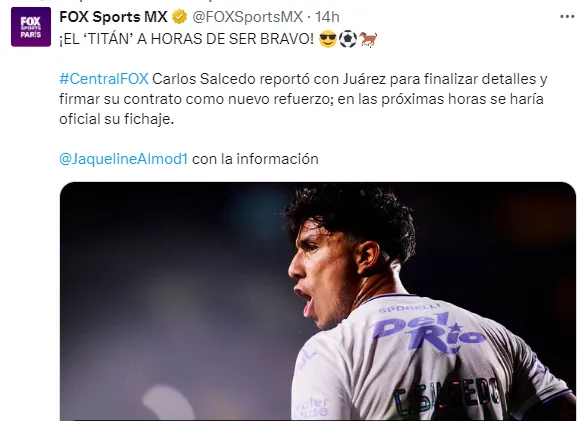587x421 pixels.
Task: Click the tweet body text about Juárez
Action: [303, 99]
